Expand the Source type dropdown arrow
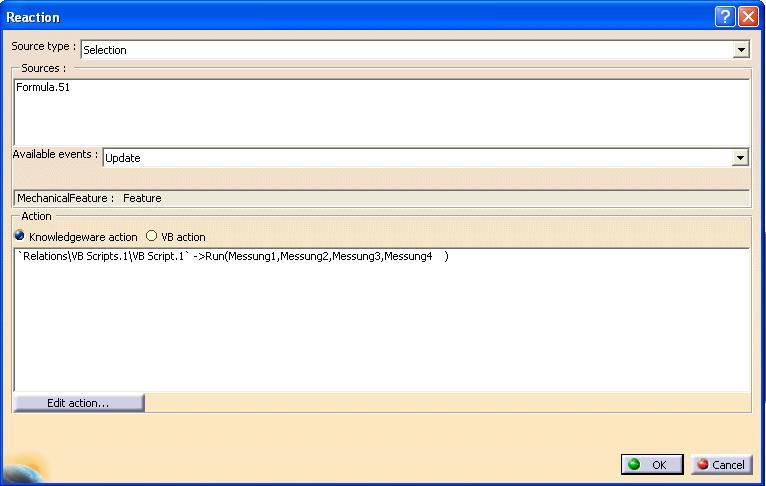766x486 pixels. [741, 50]
